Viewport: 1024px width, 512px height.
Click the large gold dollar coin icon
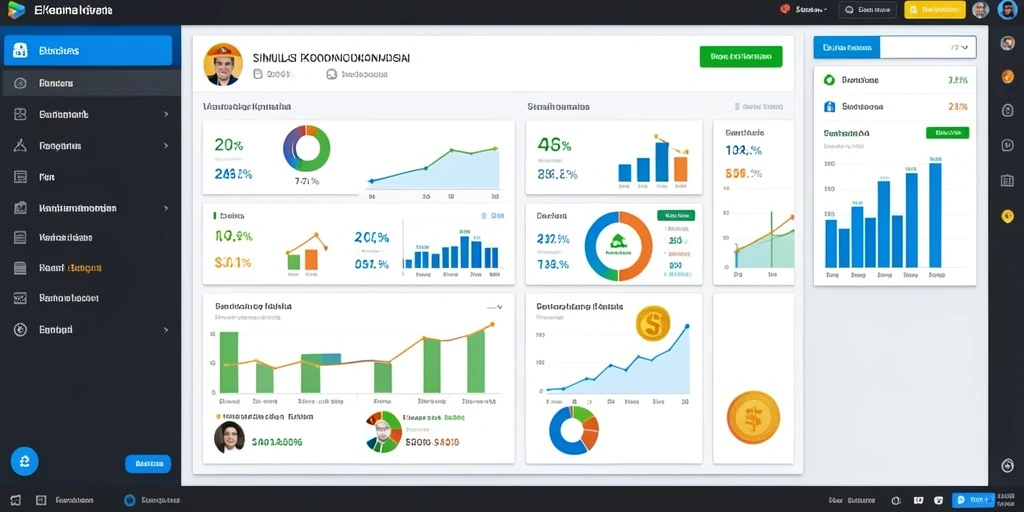pos(753,417)
